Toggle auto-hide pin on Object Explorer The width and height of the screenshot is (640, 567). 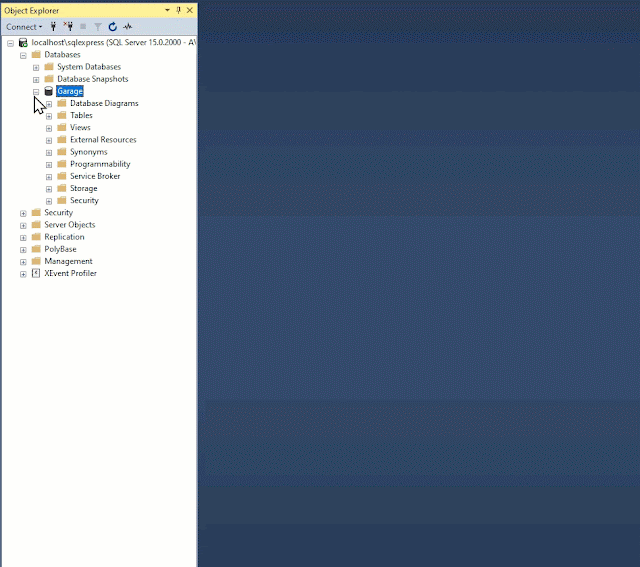coord(178,10)
